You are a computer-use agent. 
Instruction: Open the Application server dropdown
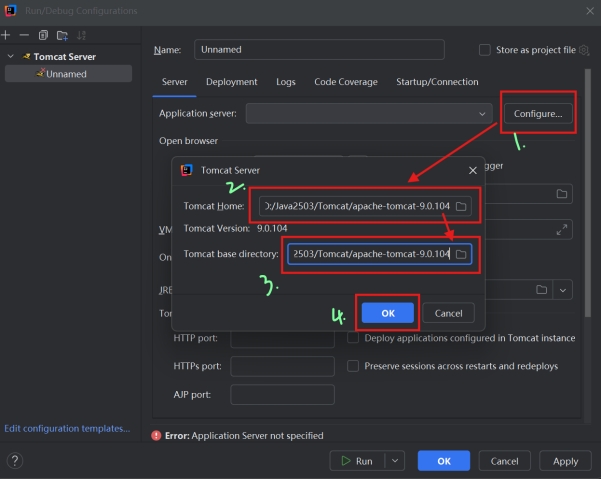coord(369,113)
